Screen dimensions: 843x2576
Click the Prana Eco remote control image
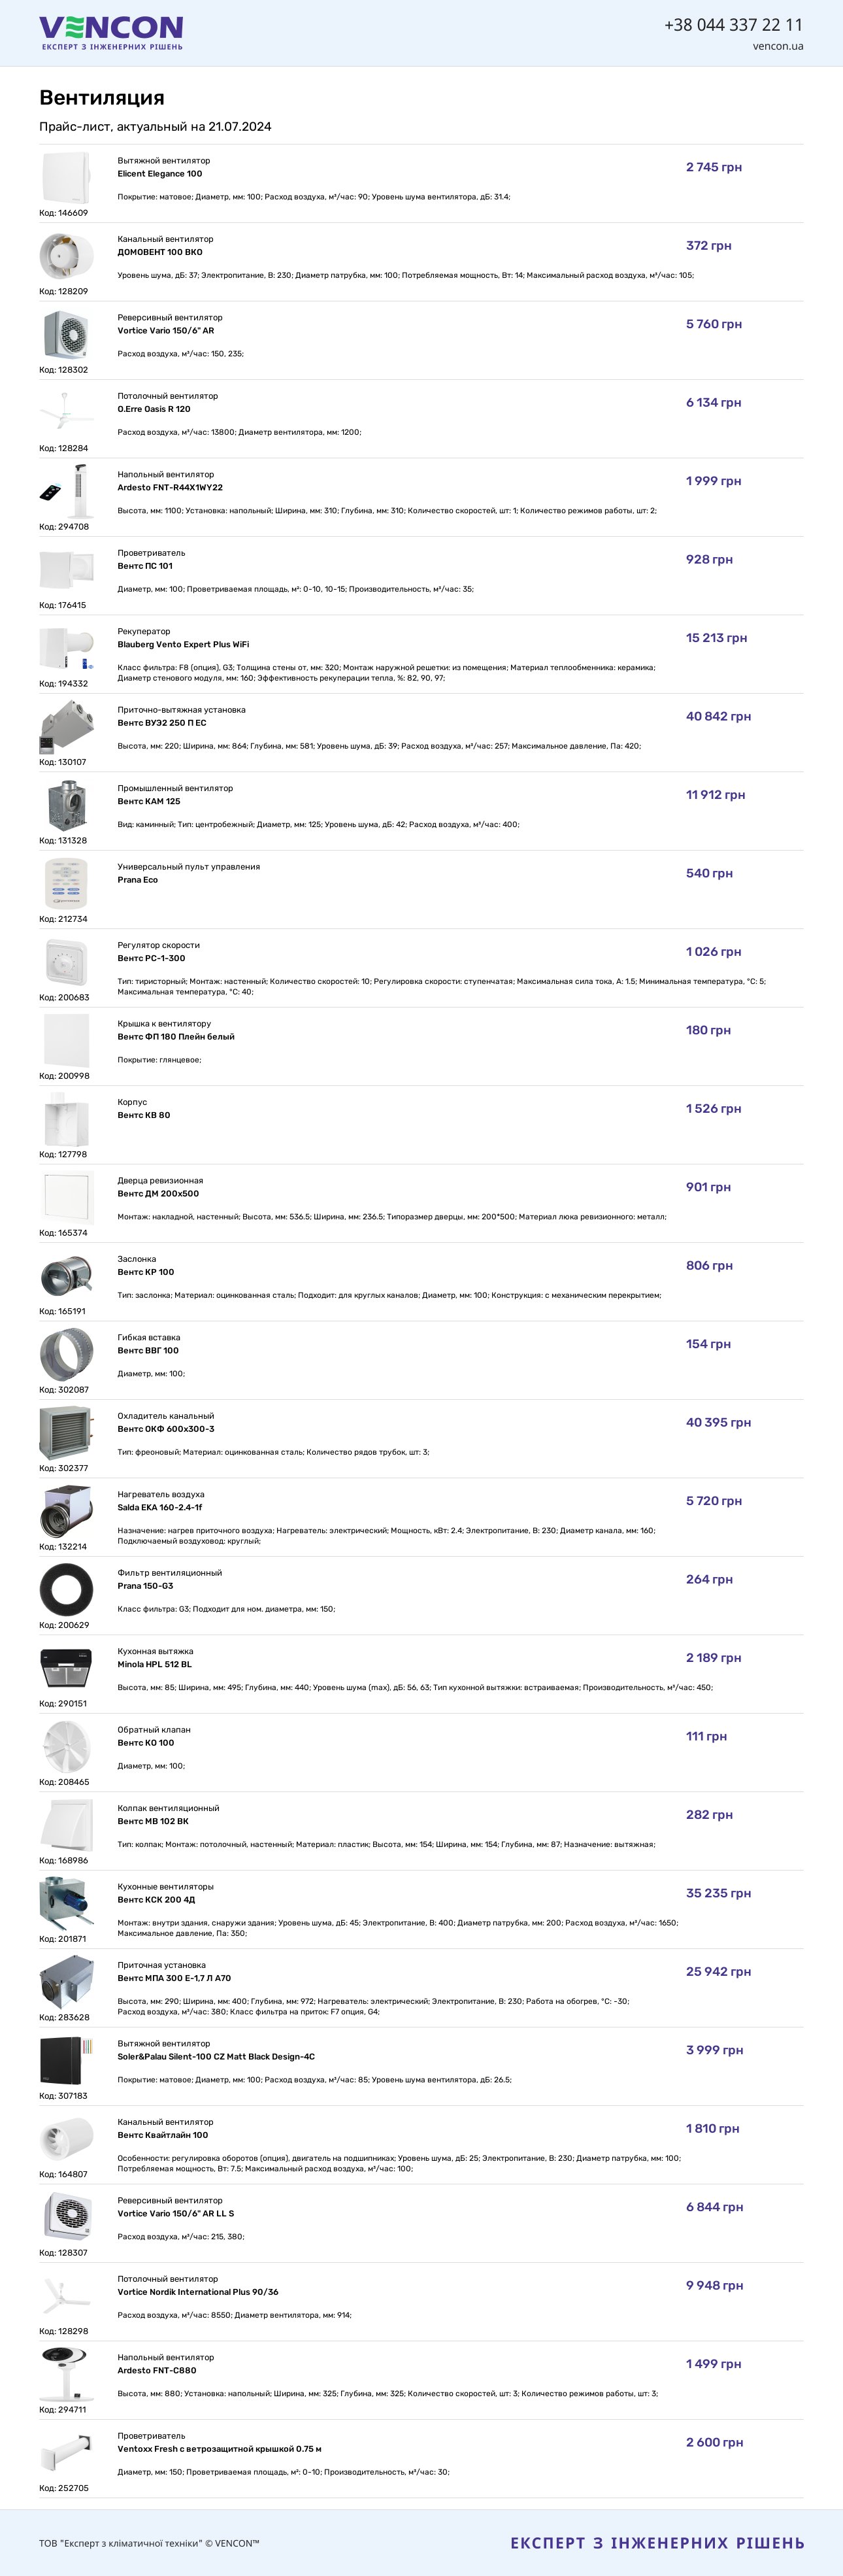click(x=66, y=884)
